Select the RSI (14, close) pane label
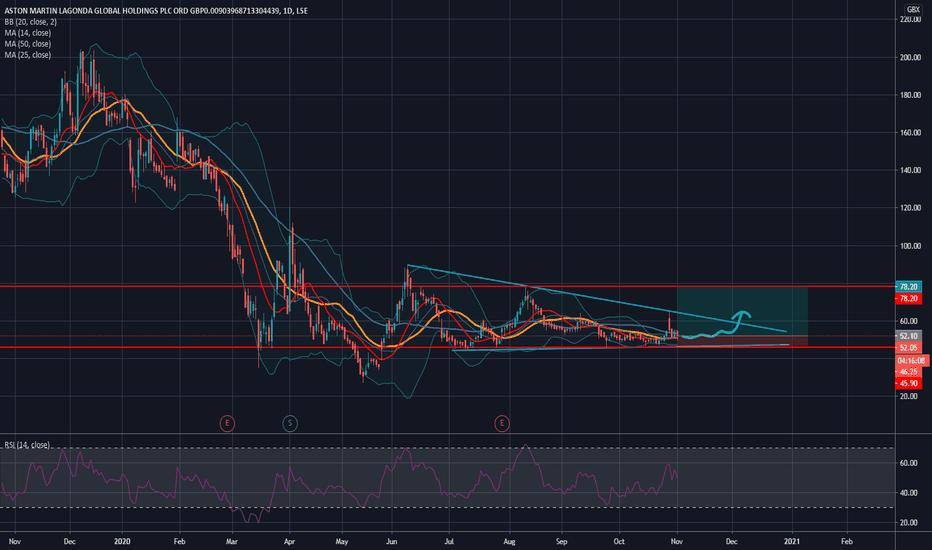This screenshot has width=932, height=550. pos(27,445)
